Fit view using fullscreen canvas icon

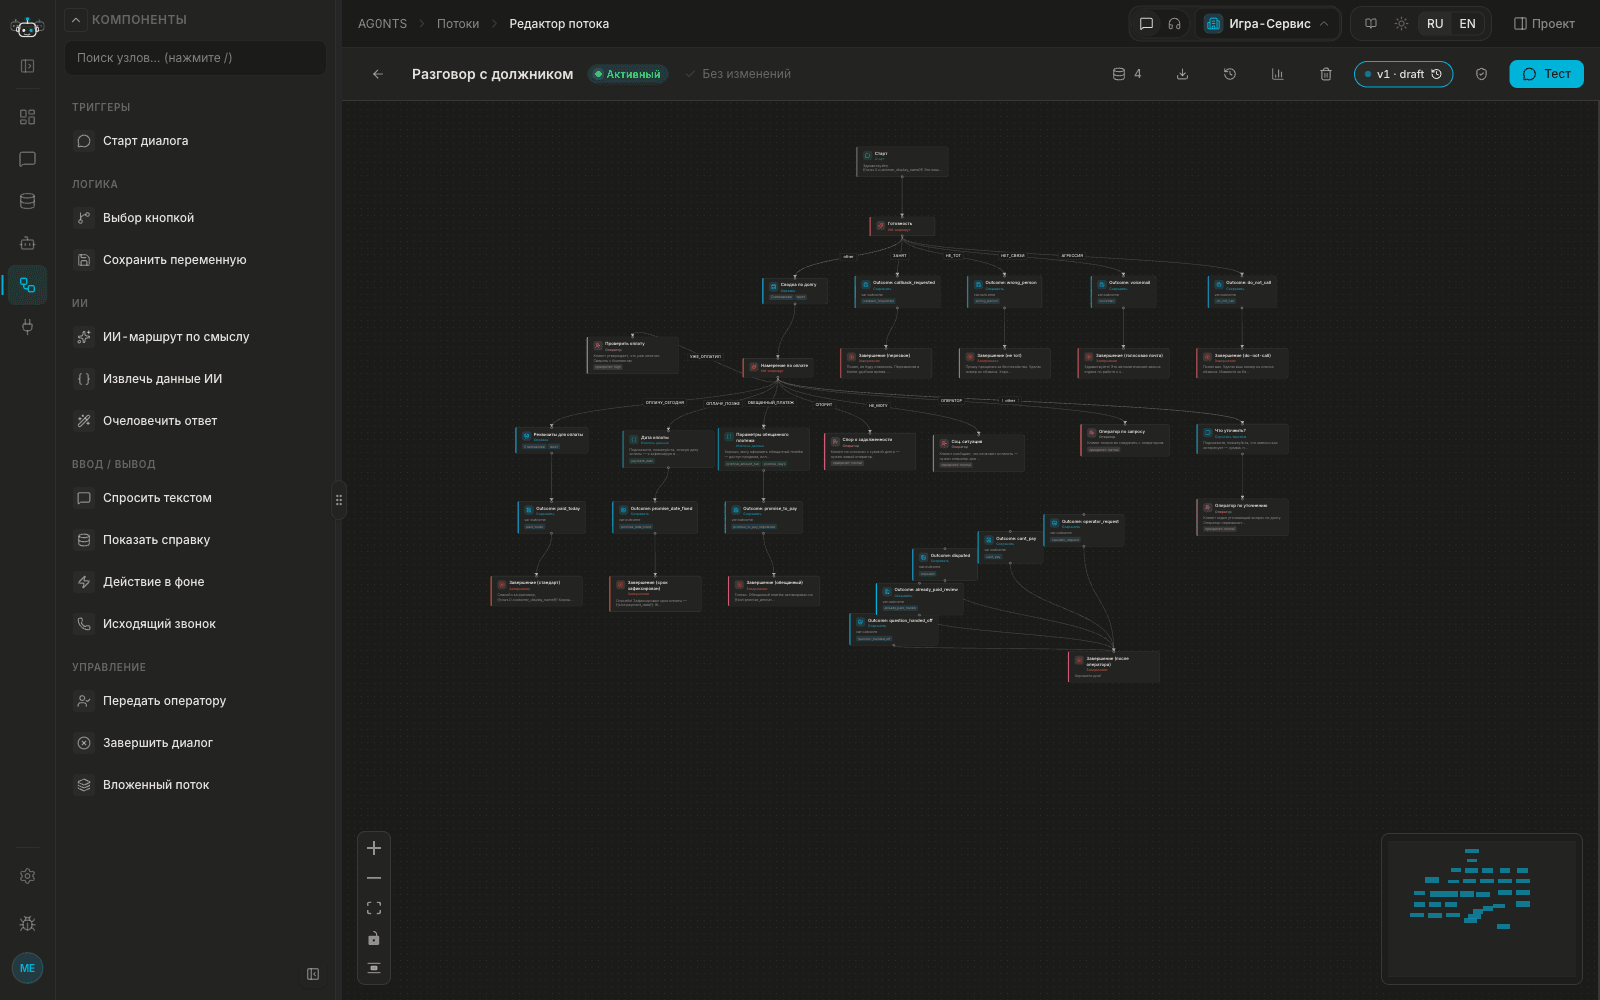(374, 908)
